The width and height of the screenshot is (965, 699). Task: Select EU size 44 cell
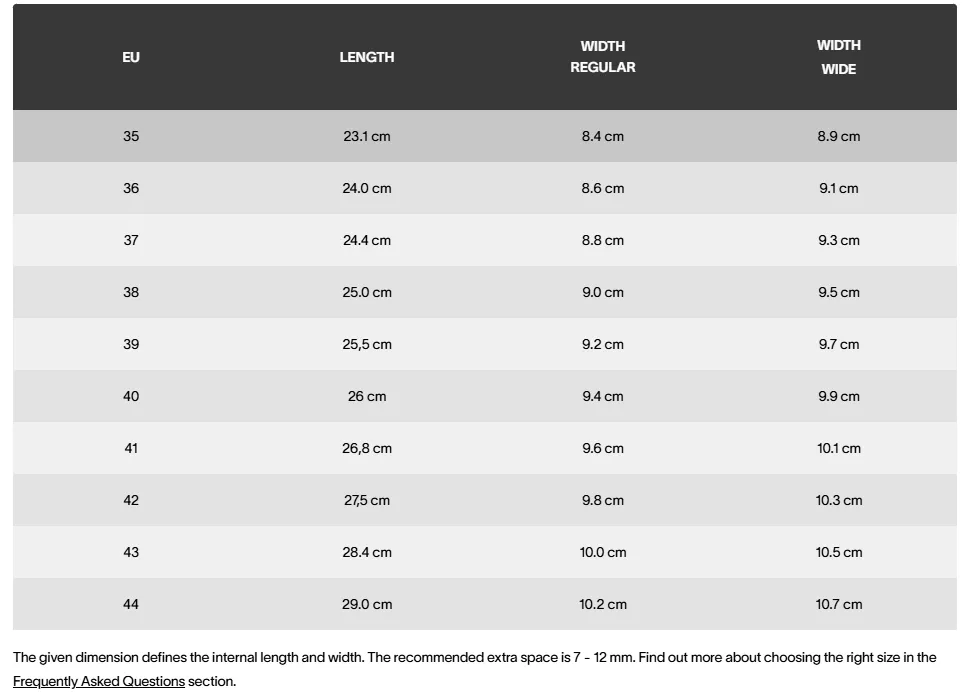pos(131,604)
